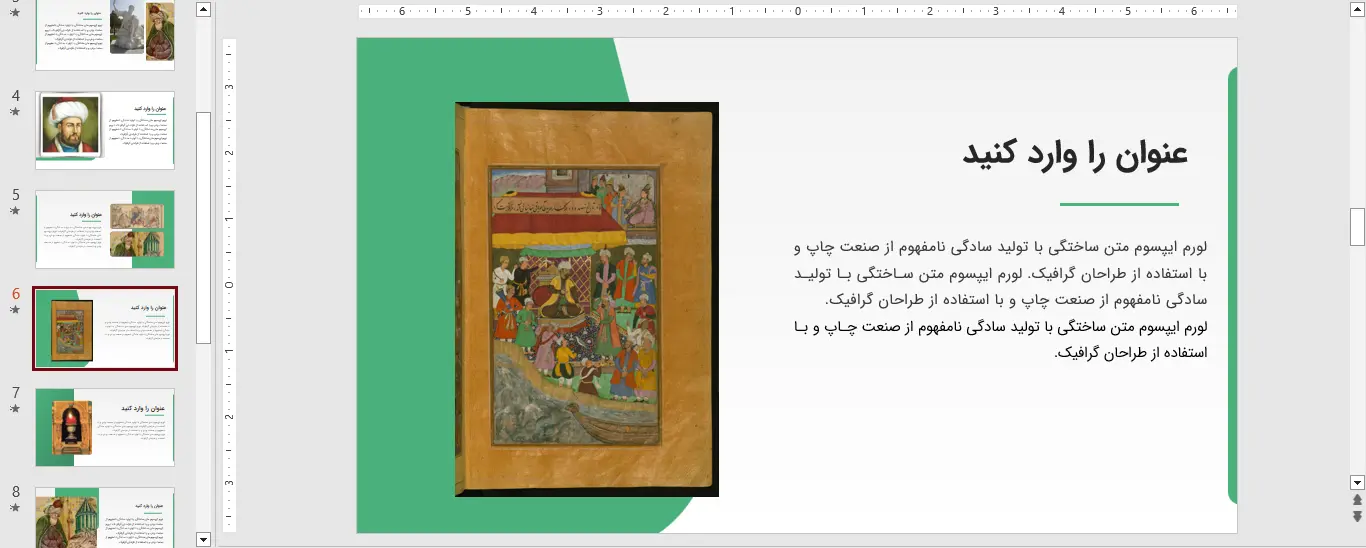Click the slide panel scrollbar thumb
The height and width of the screenshot is (548, 1366).
pyautogui.click(x=204, y=228)
